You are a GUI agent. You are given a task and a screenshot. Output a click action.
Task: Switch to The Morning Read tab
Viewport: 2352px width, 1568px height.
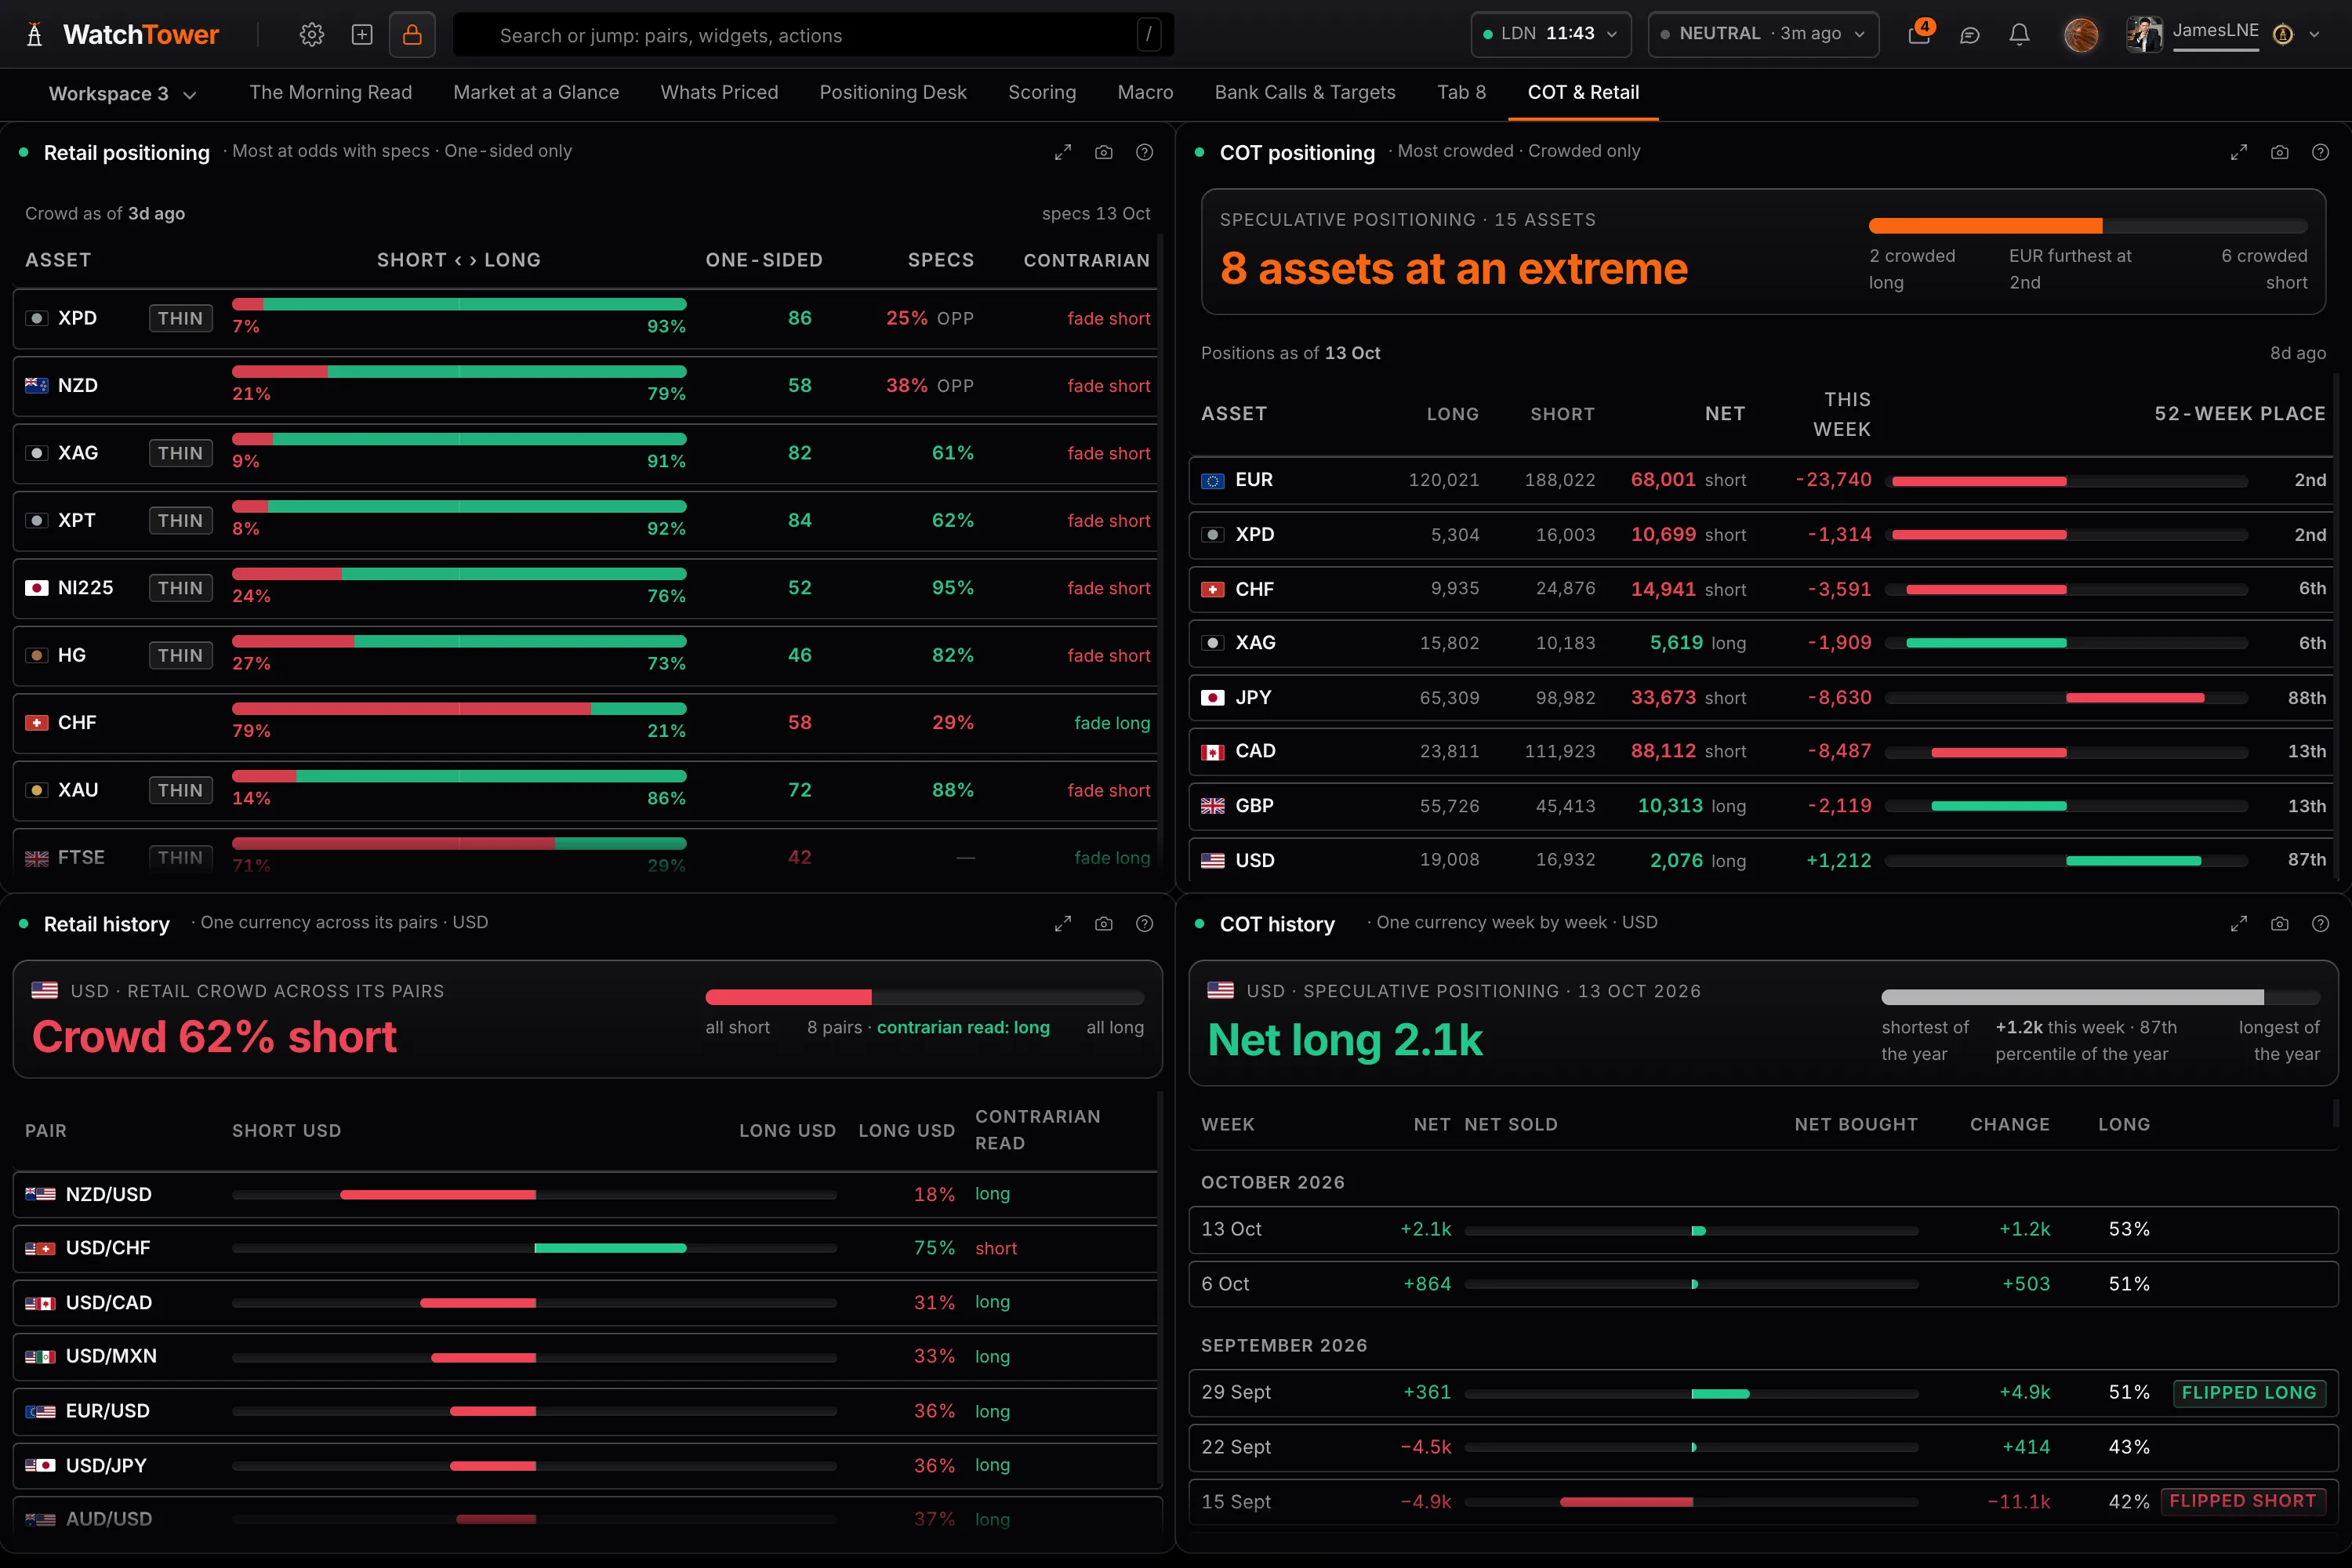331,93
